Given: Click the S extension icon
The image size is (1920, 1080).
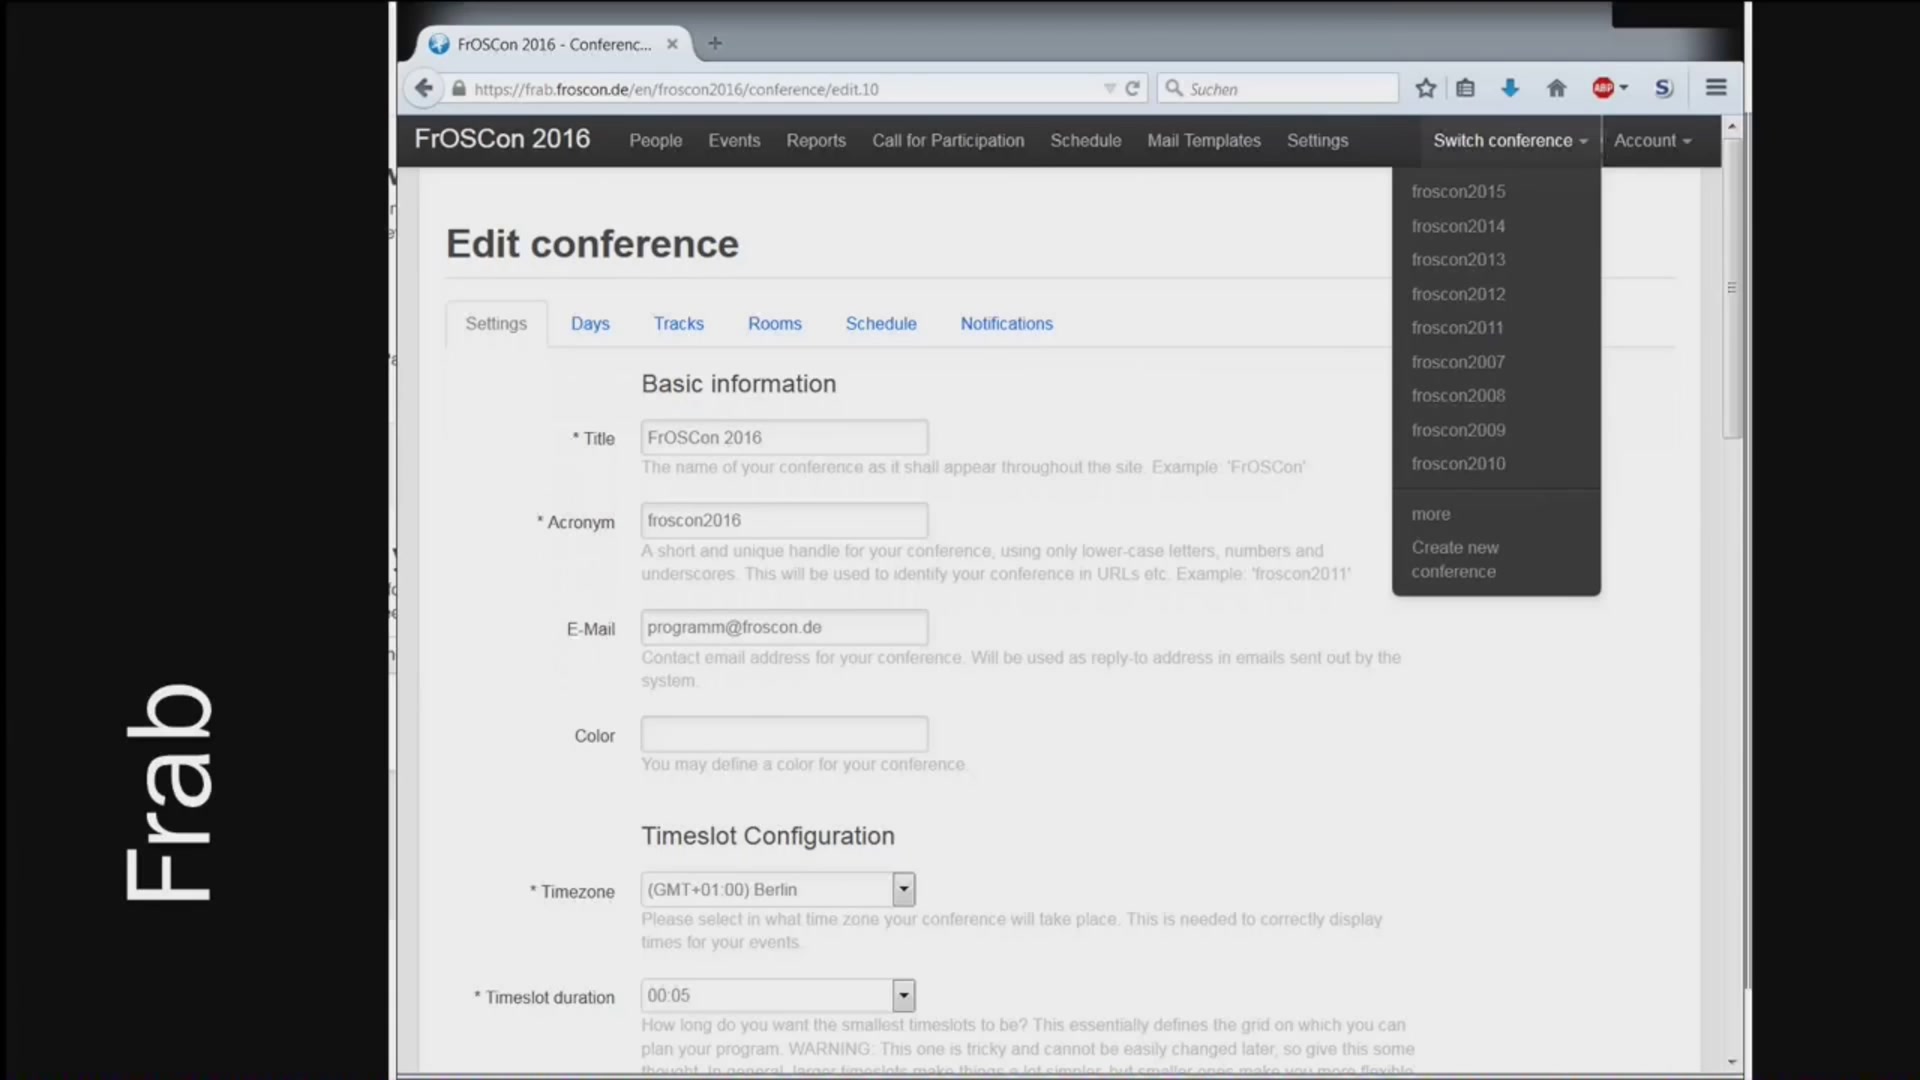Looking at the screenshot, I should coord(1663,88).
